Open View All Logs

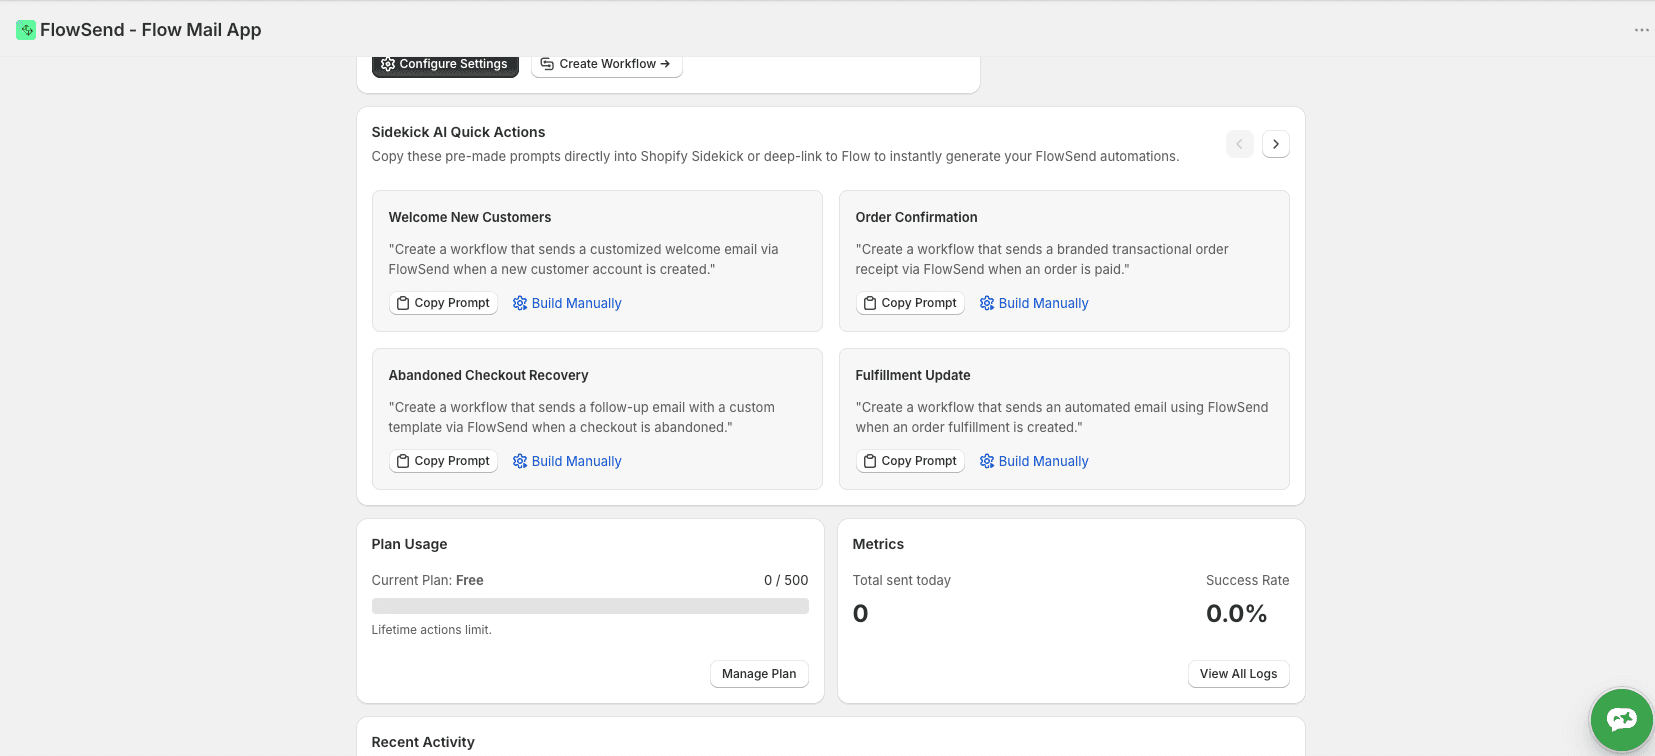(x=1238, y=674)
